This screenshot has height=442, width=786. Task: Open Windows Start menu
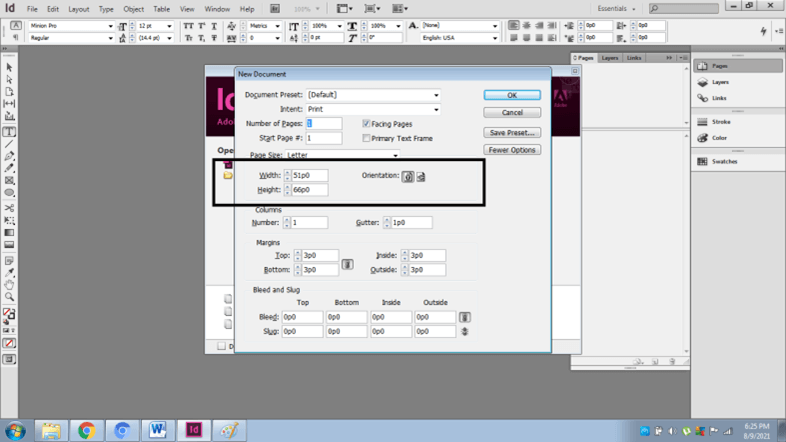[x=16, y=431]
